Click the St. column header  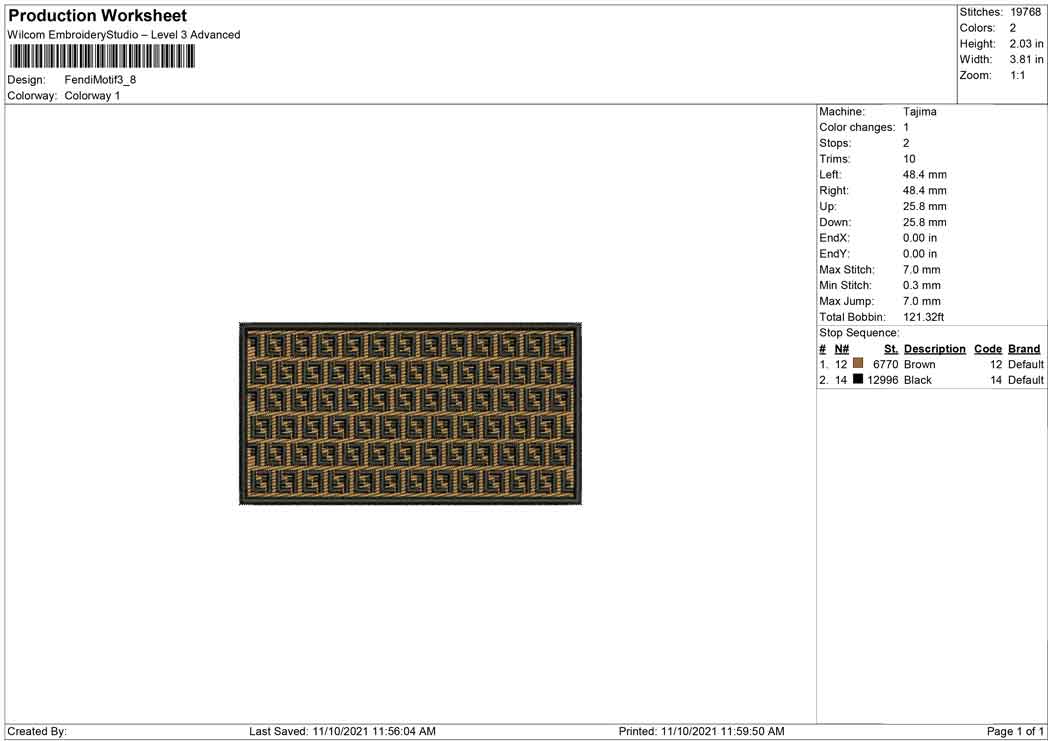(891, 349)
